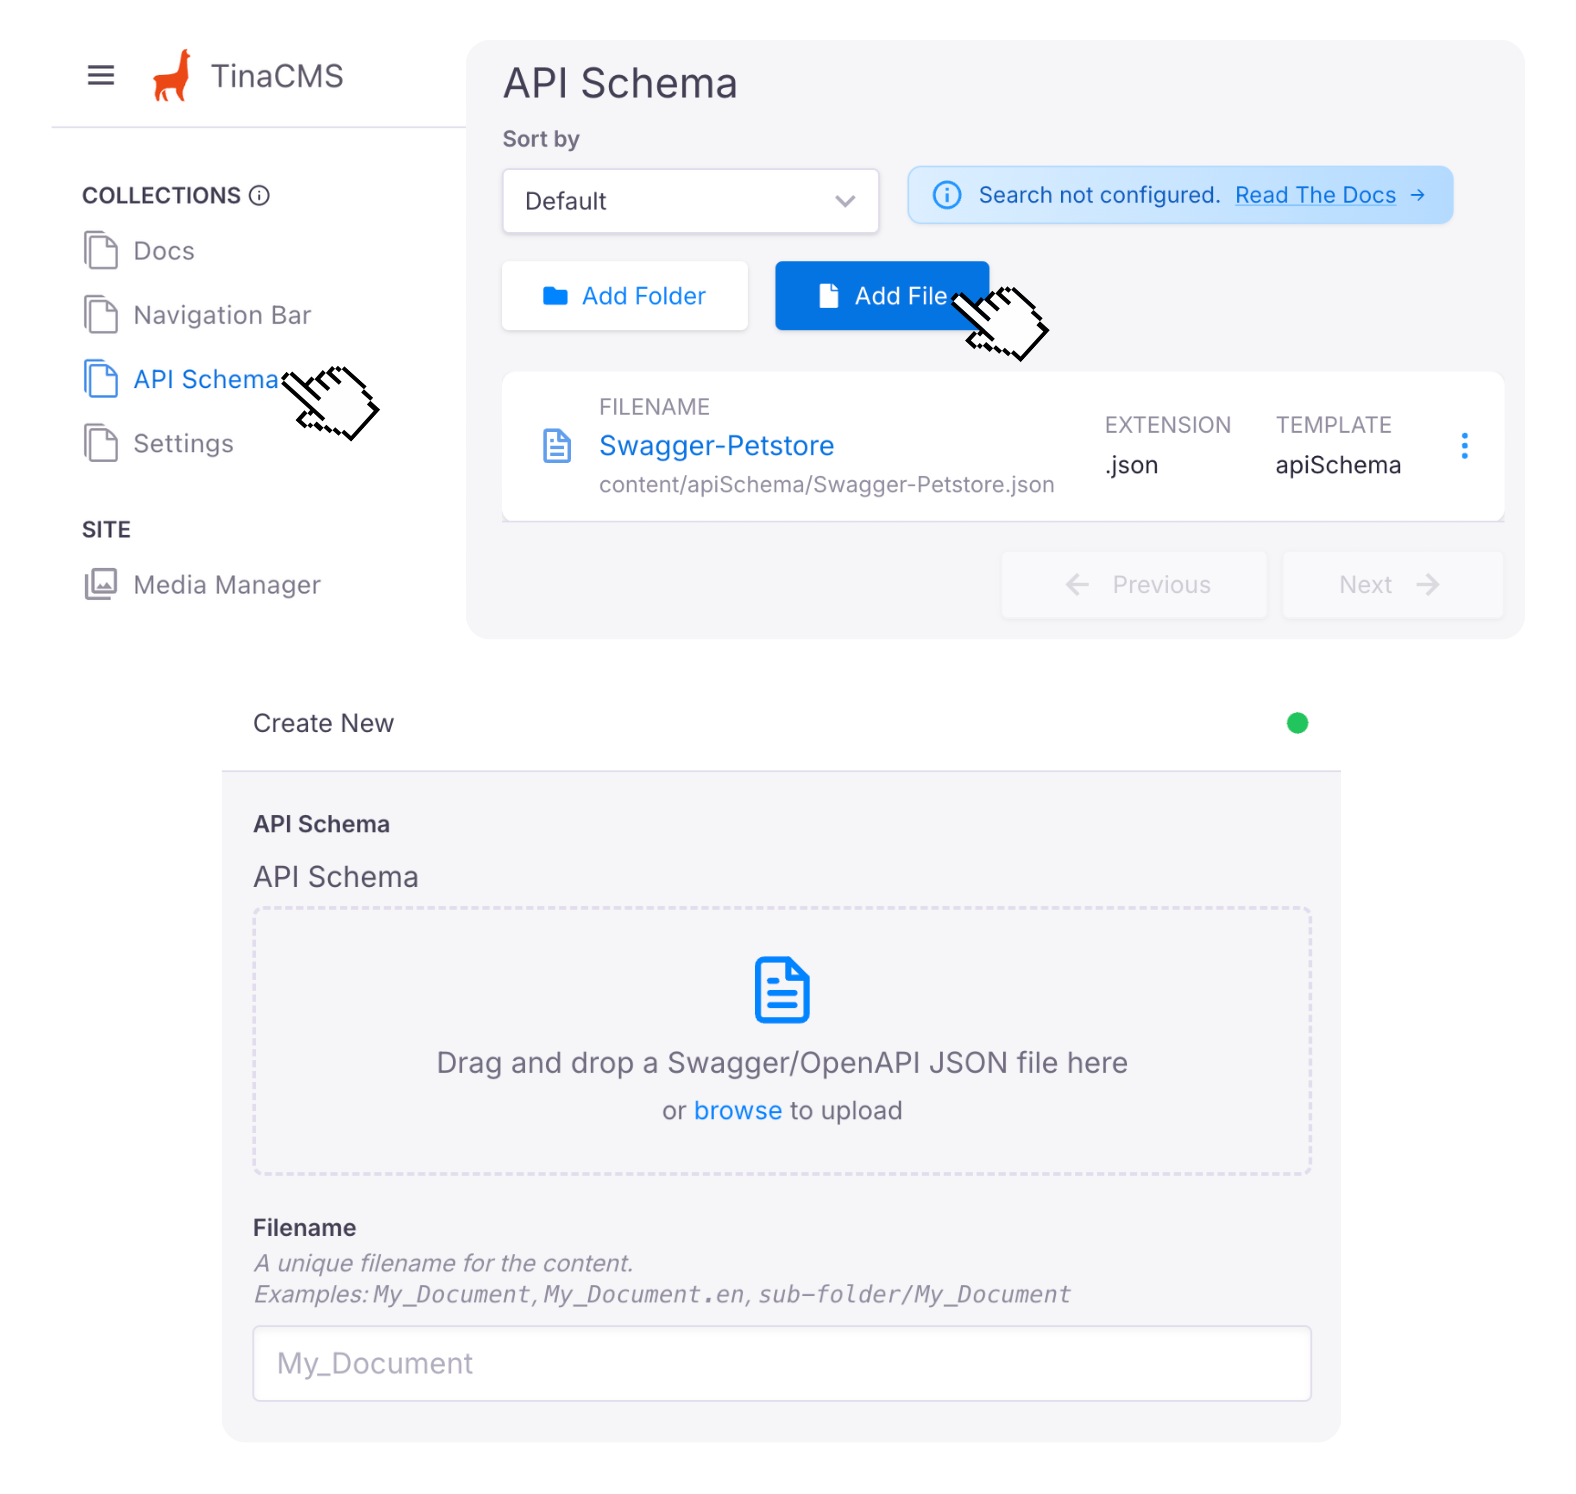
Task: Click the green status indicator dot
Action: click(1297, 723)
